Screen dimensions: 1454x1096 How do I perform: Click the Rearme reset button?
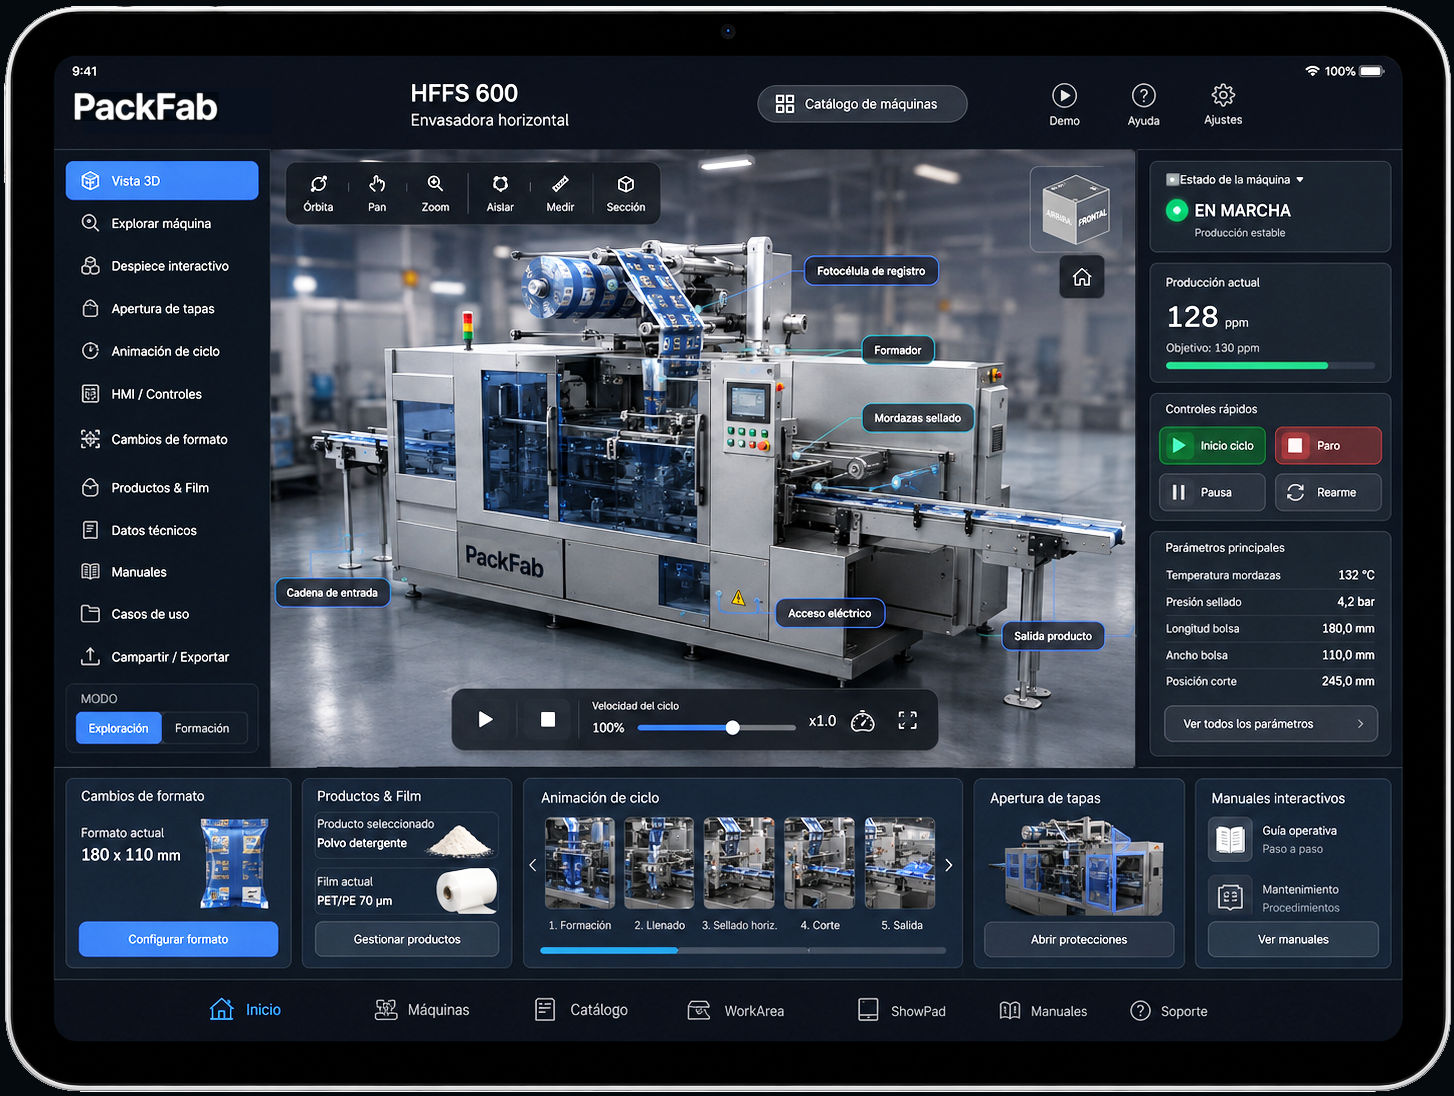[x=1328, y=492]
